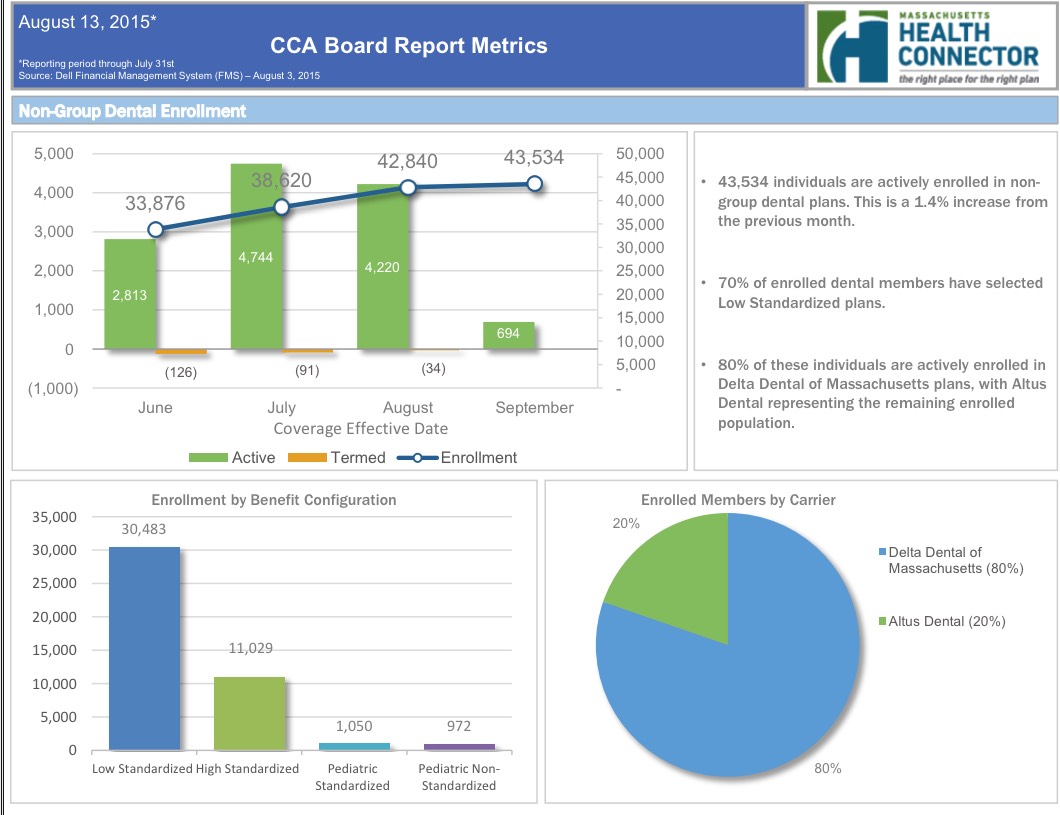The height and width of the screenshot is (815, 1060).
Task: Click the June termed bar above (126)
Action: [181, 352]
